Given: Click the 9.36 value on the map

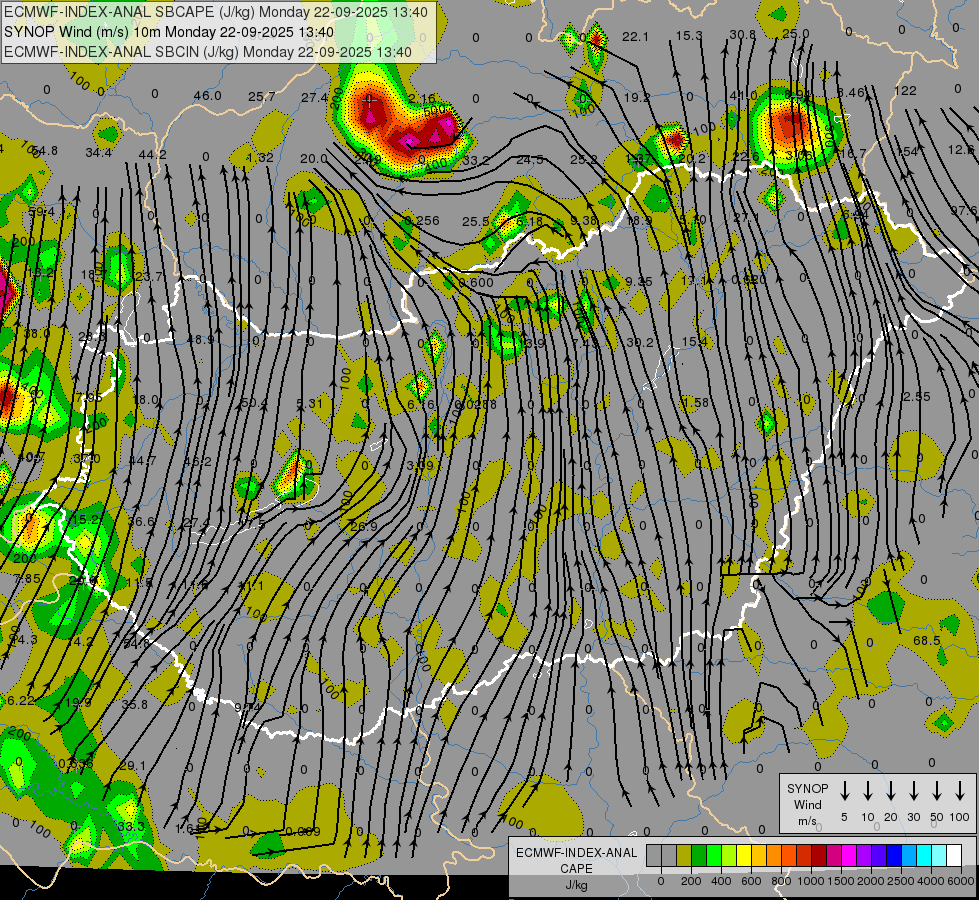Looking at the screenshot, I should [x=584, y=220].
